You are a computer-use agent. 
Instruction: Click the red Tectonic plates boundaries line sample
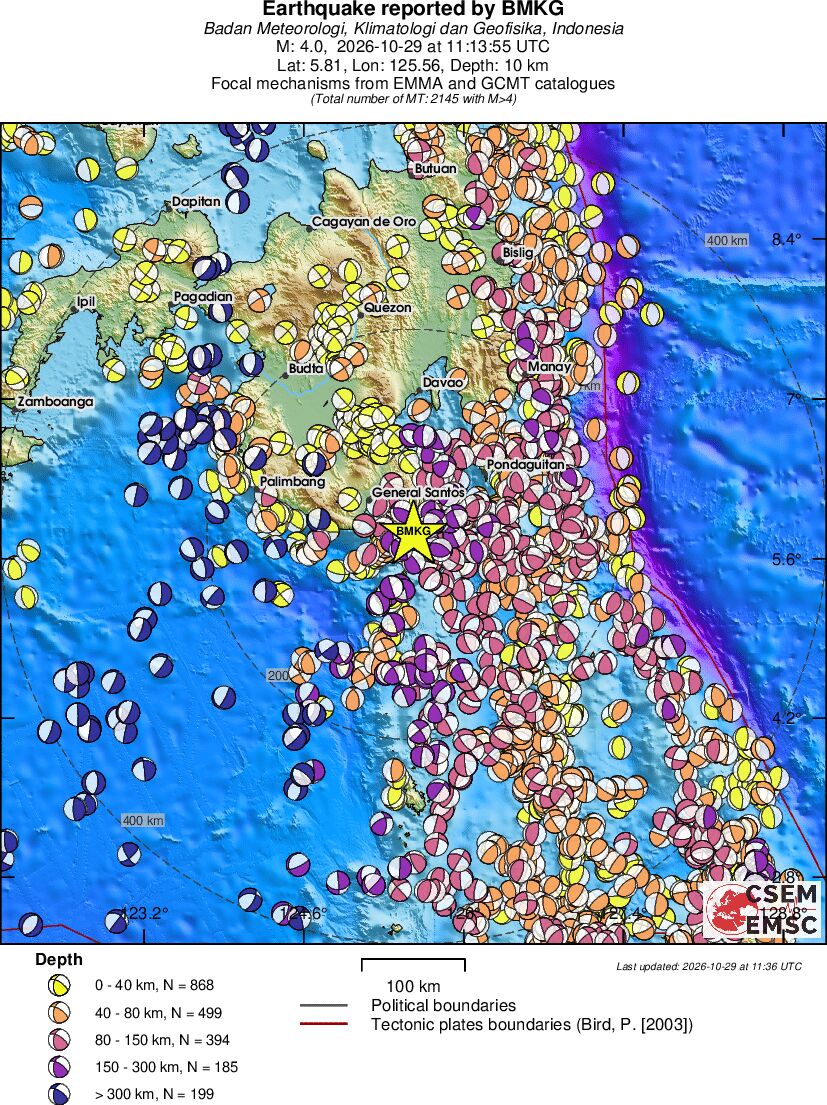tap(324, 1024)
